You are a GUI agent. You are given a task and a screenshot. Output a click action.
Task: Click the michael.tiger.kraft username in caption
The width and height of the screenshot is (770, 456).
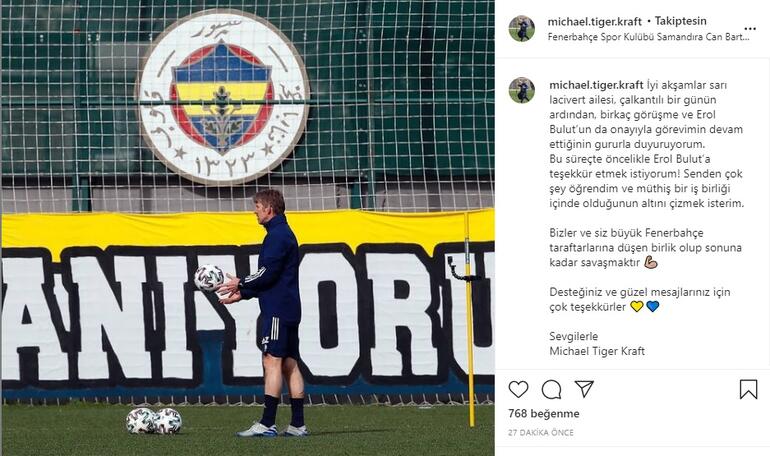pos(596,85)
